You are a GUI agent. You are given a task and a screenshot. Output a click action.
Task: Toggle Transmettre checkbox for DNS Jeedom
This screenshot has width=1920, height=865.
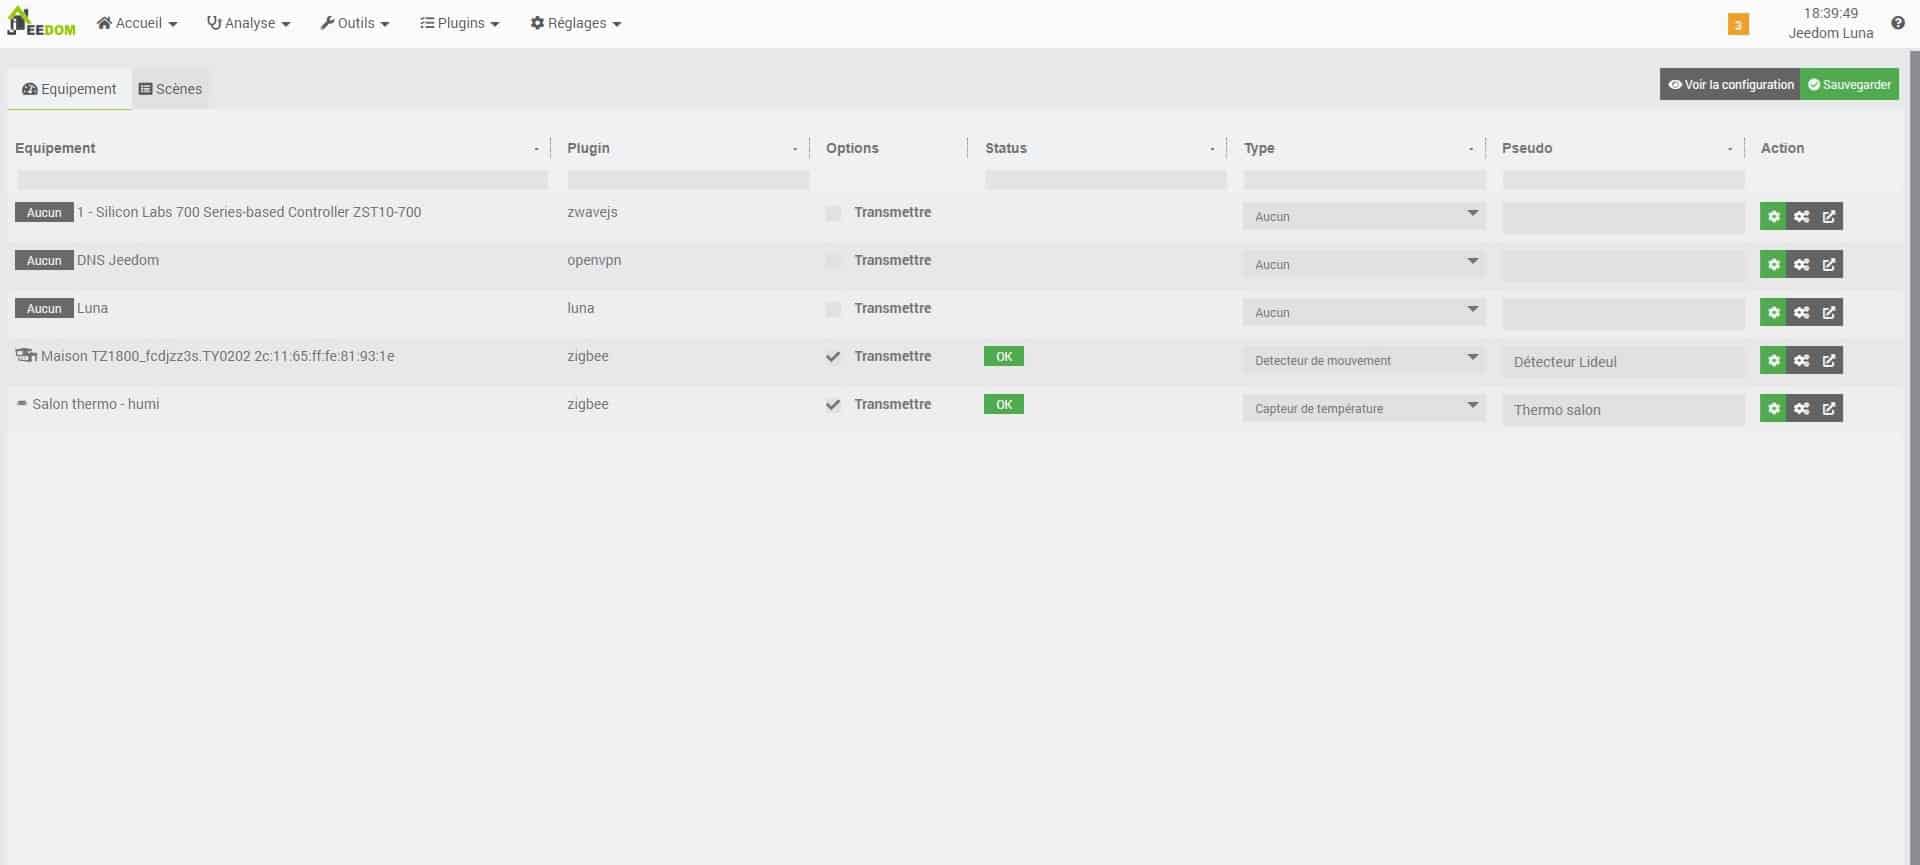pos(833,261)
